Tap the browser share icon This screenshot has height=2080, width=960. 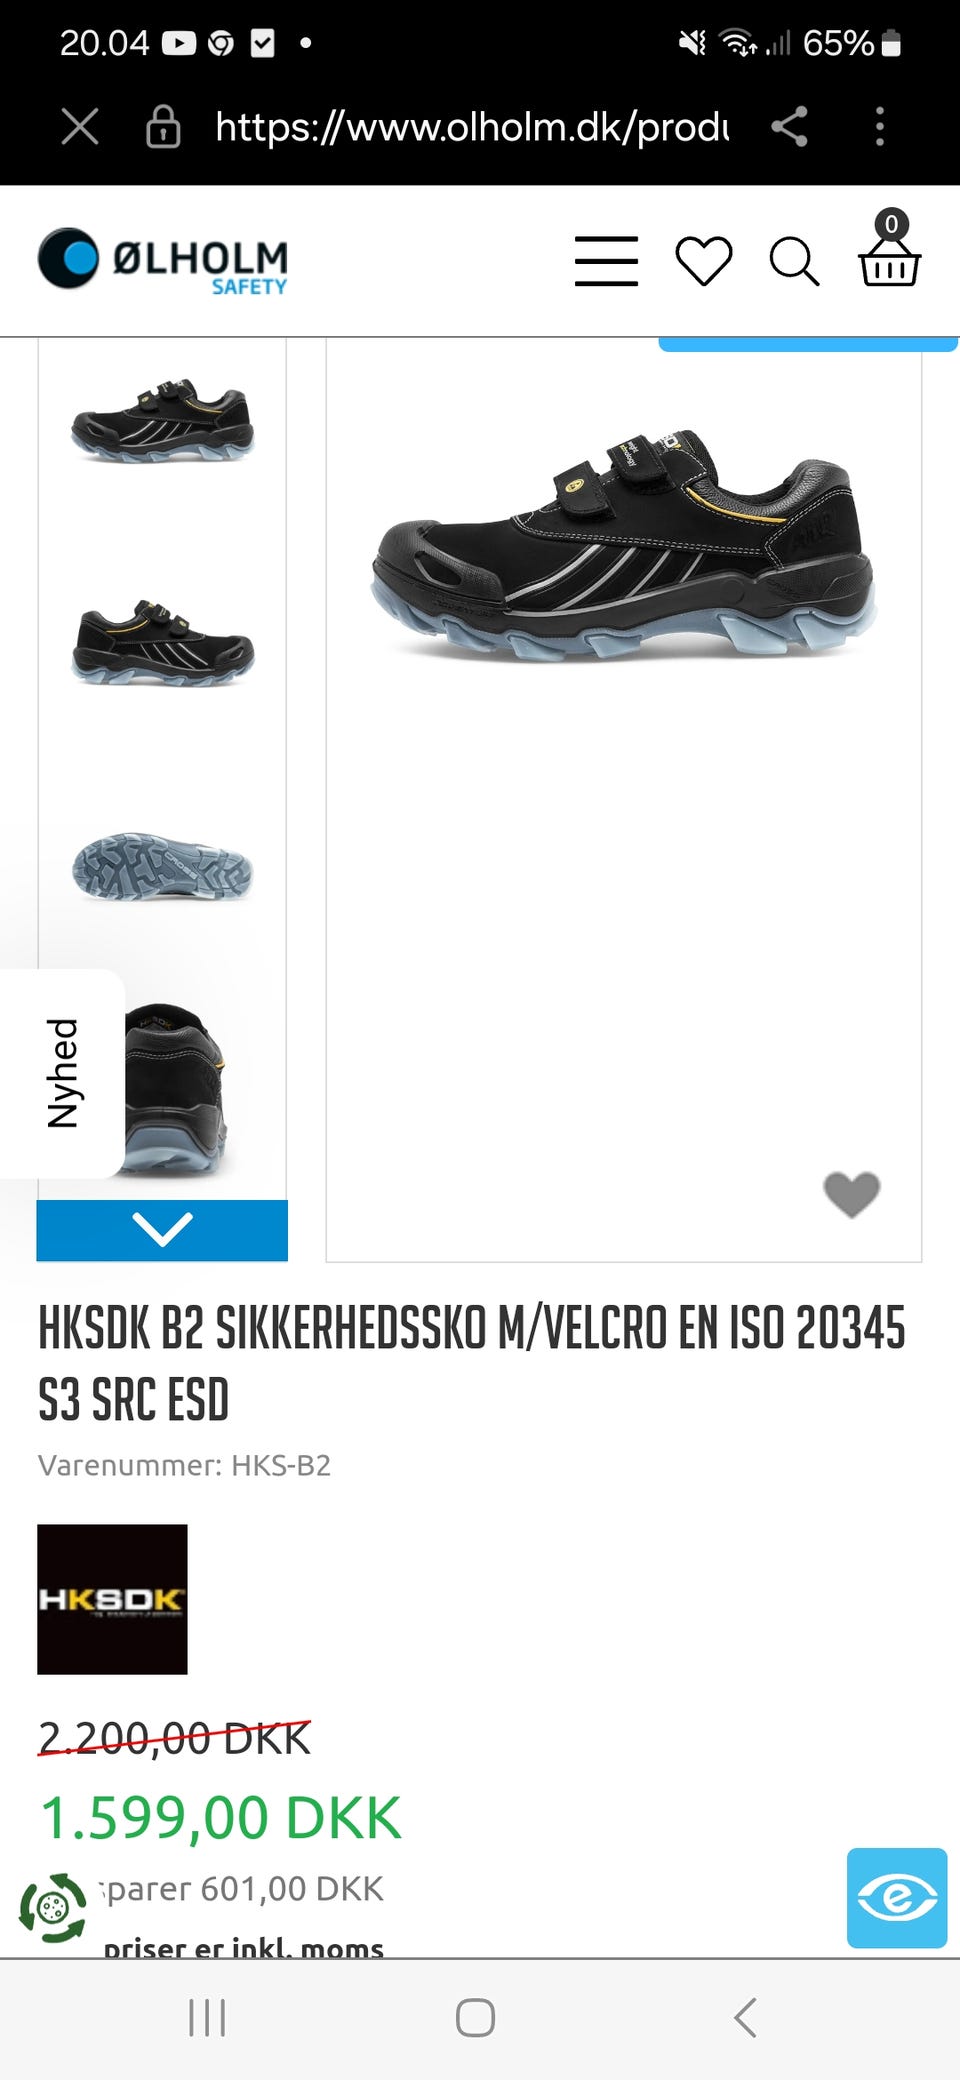789,127
